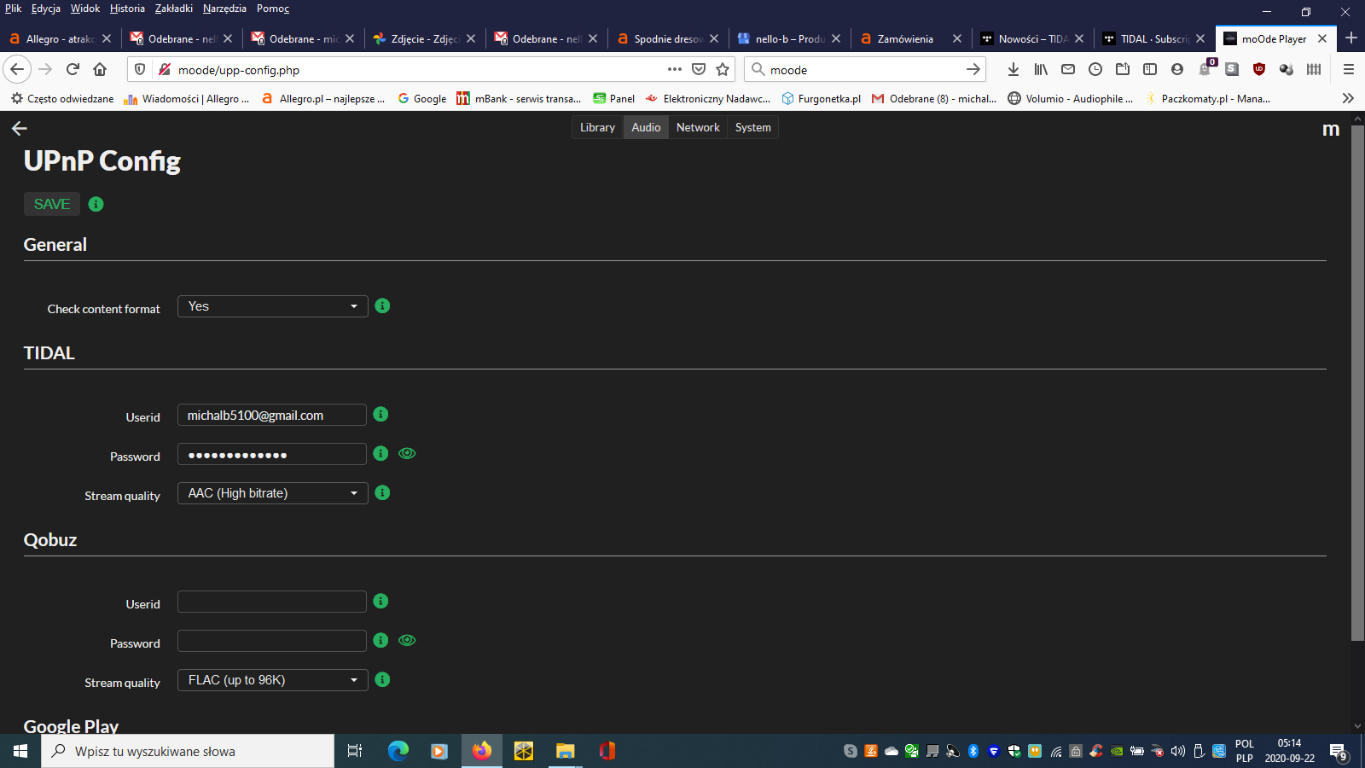Show info for Qobuz Stream quality
This screenshot has height=768, width=1365.
coord(382,680)
